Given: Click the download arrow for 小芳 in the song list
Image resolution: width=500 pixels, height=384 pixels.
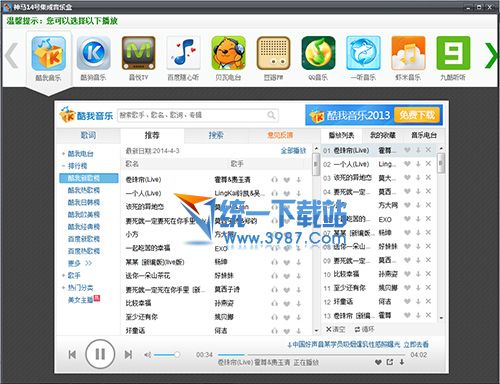Looking at the screenshot, I should (x=299, y=234).
